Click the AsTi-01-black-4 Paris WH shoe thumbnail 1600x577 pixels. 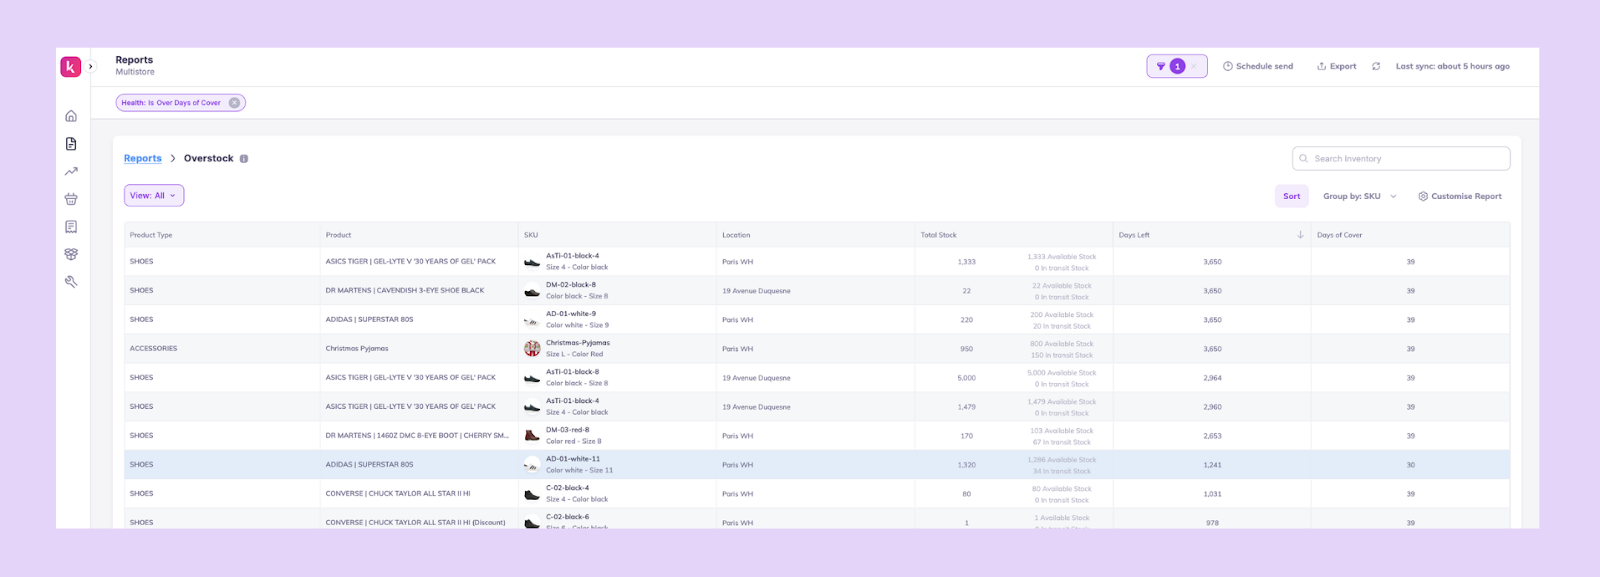click(532, 262)
